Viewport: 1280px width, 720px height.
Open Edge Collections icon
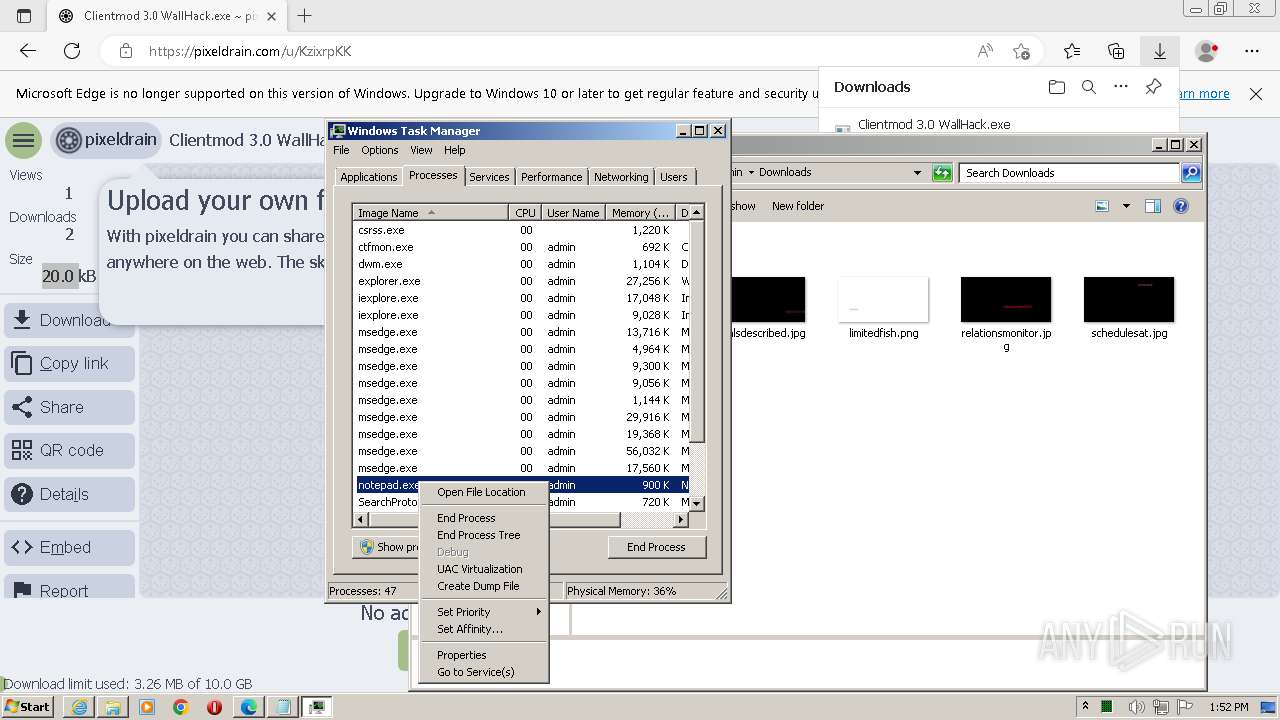tap(1116, 51)
